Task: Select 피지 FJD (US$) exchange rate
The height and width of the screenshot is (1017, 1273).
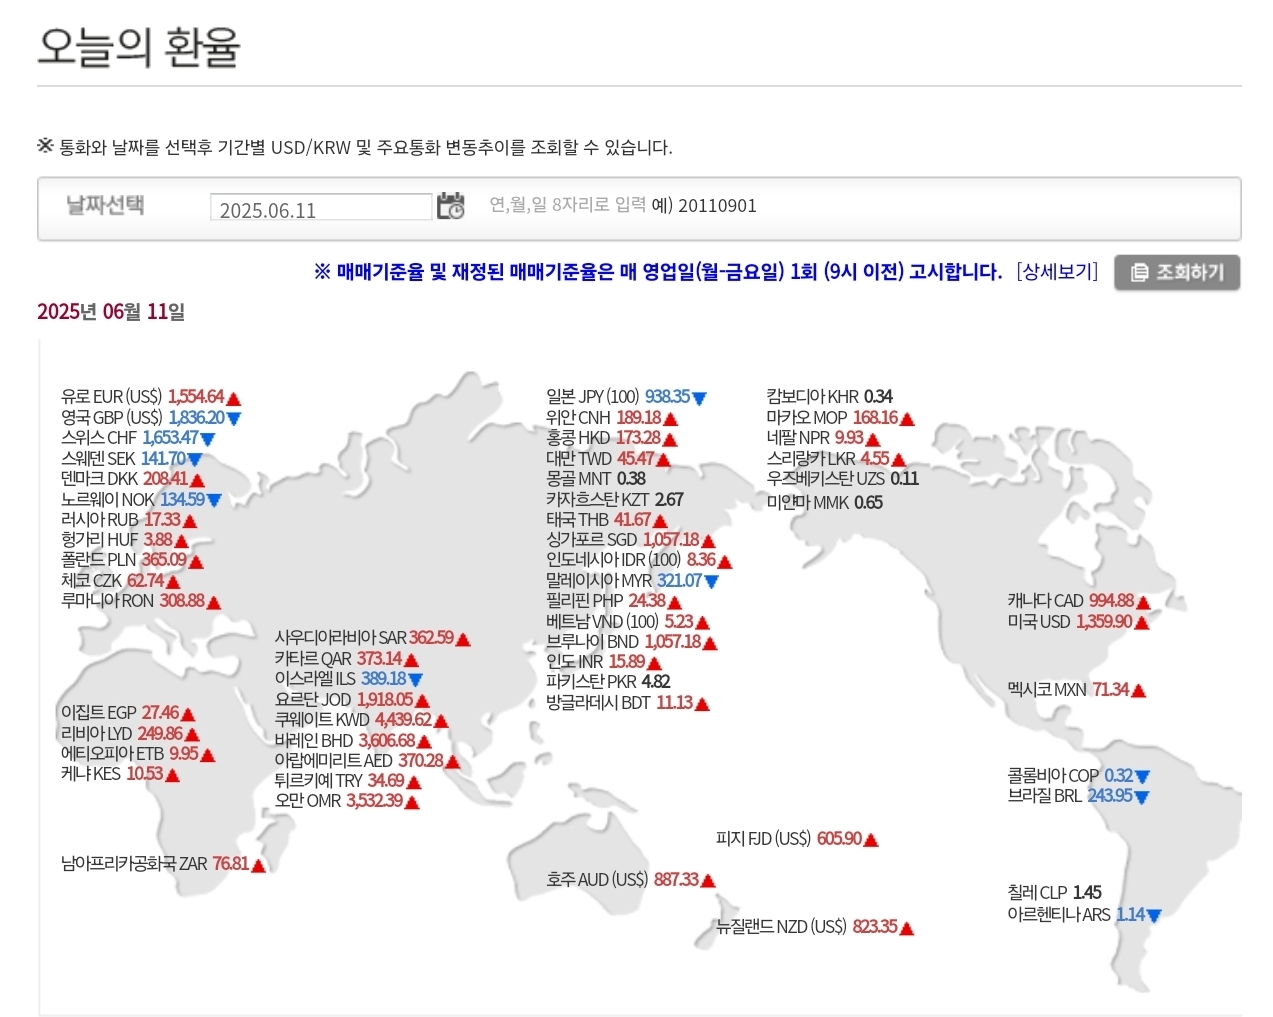Action: tap(797, 839)
